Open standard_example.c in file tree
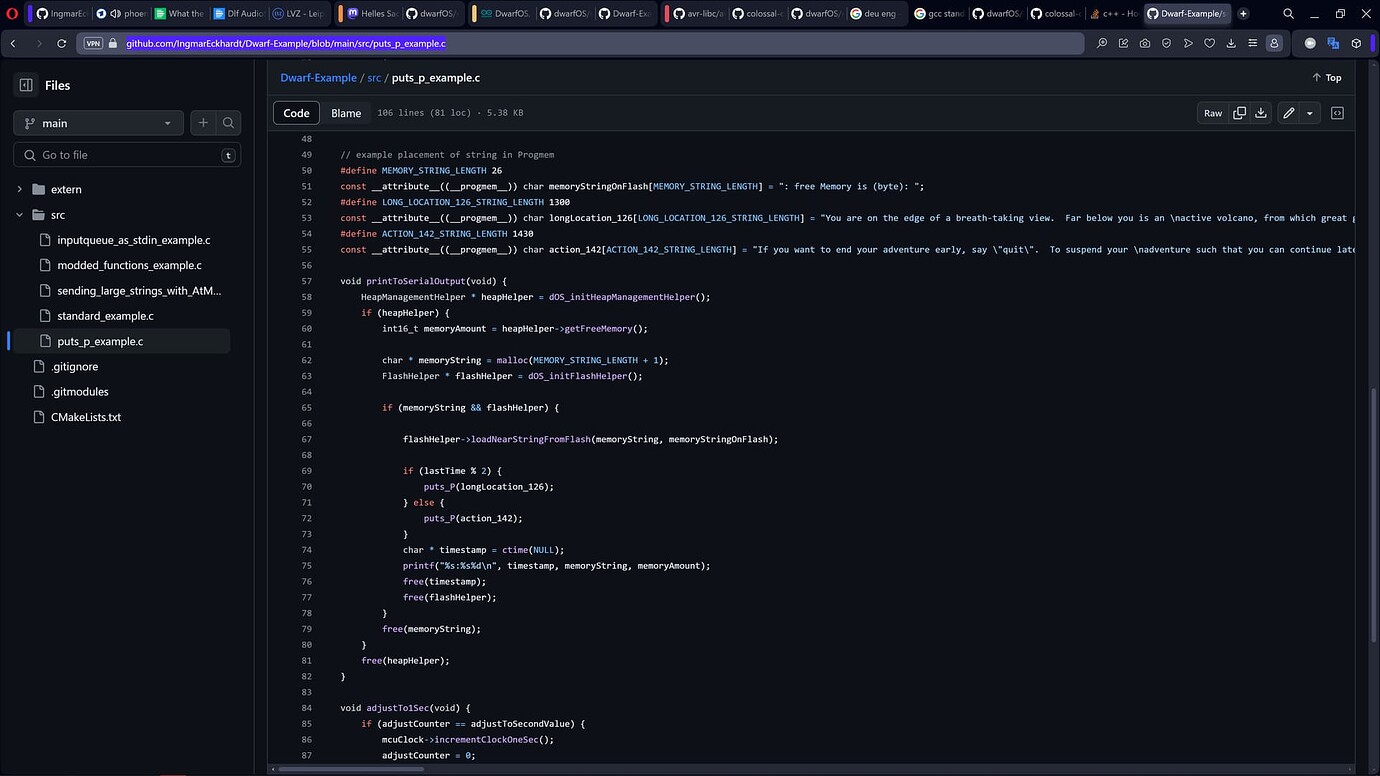1380x776 pixels. pyautogui.click(x=105, y=316)
